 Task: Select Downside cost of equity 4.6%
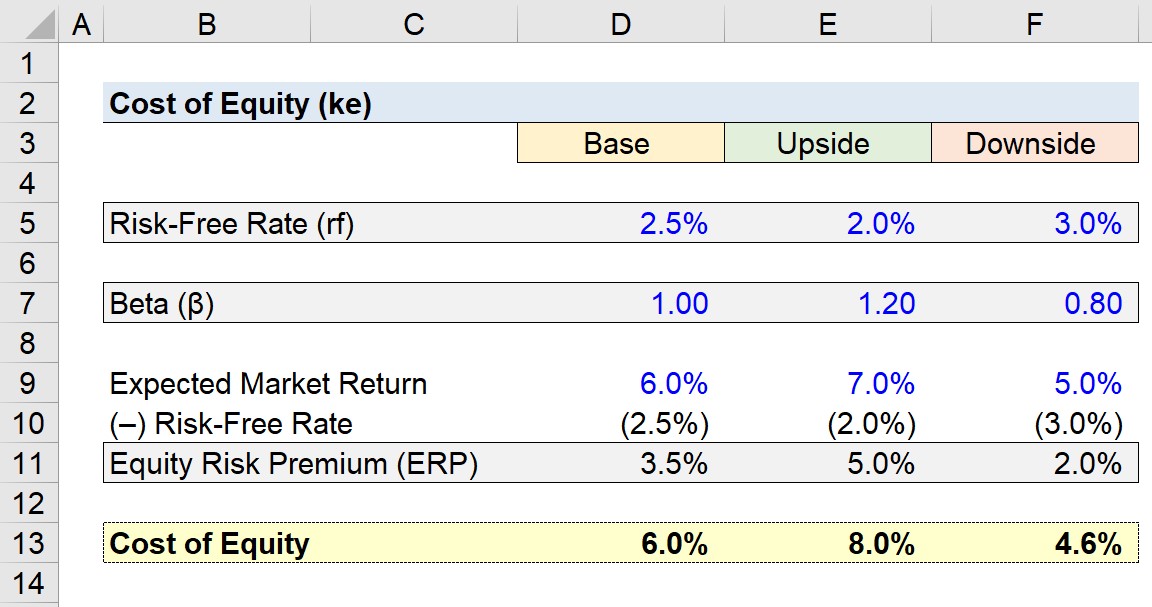coord(1034,543)
